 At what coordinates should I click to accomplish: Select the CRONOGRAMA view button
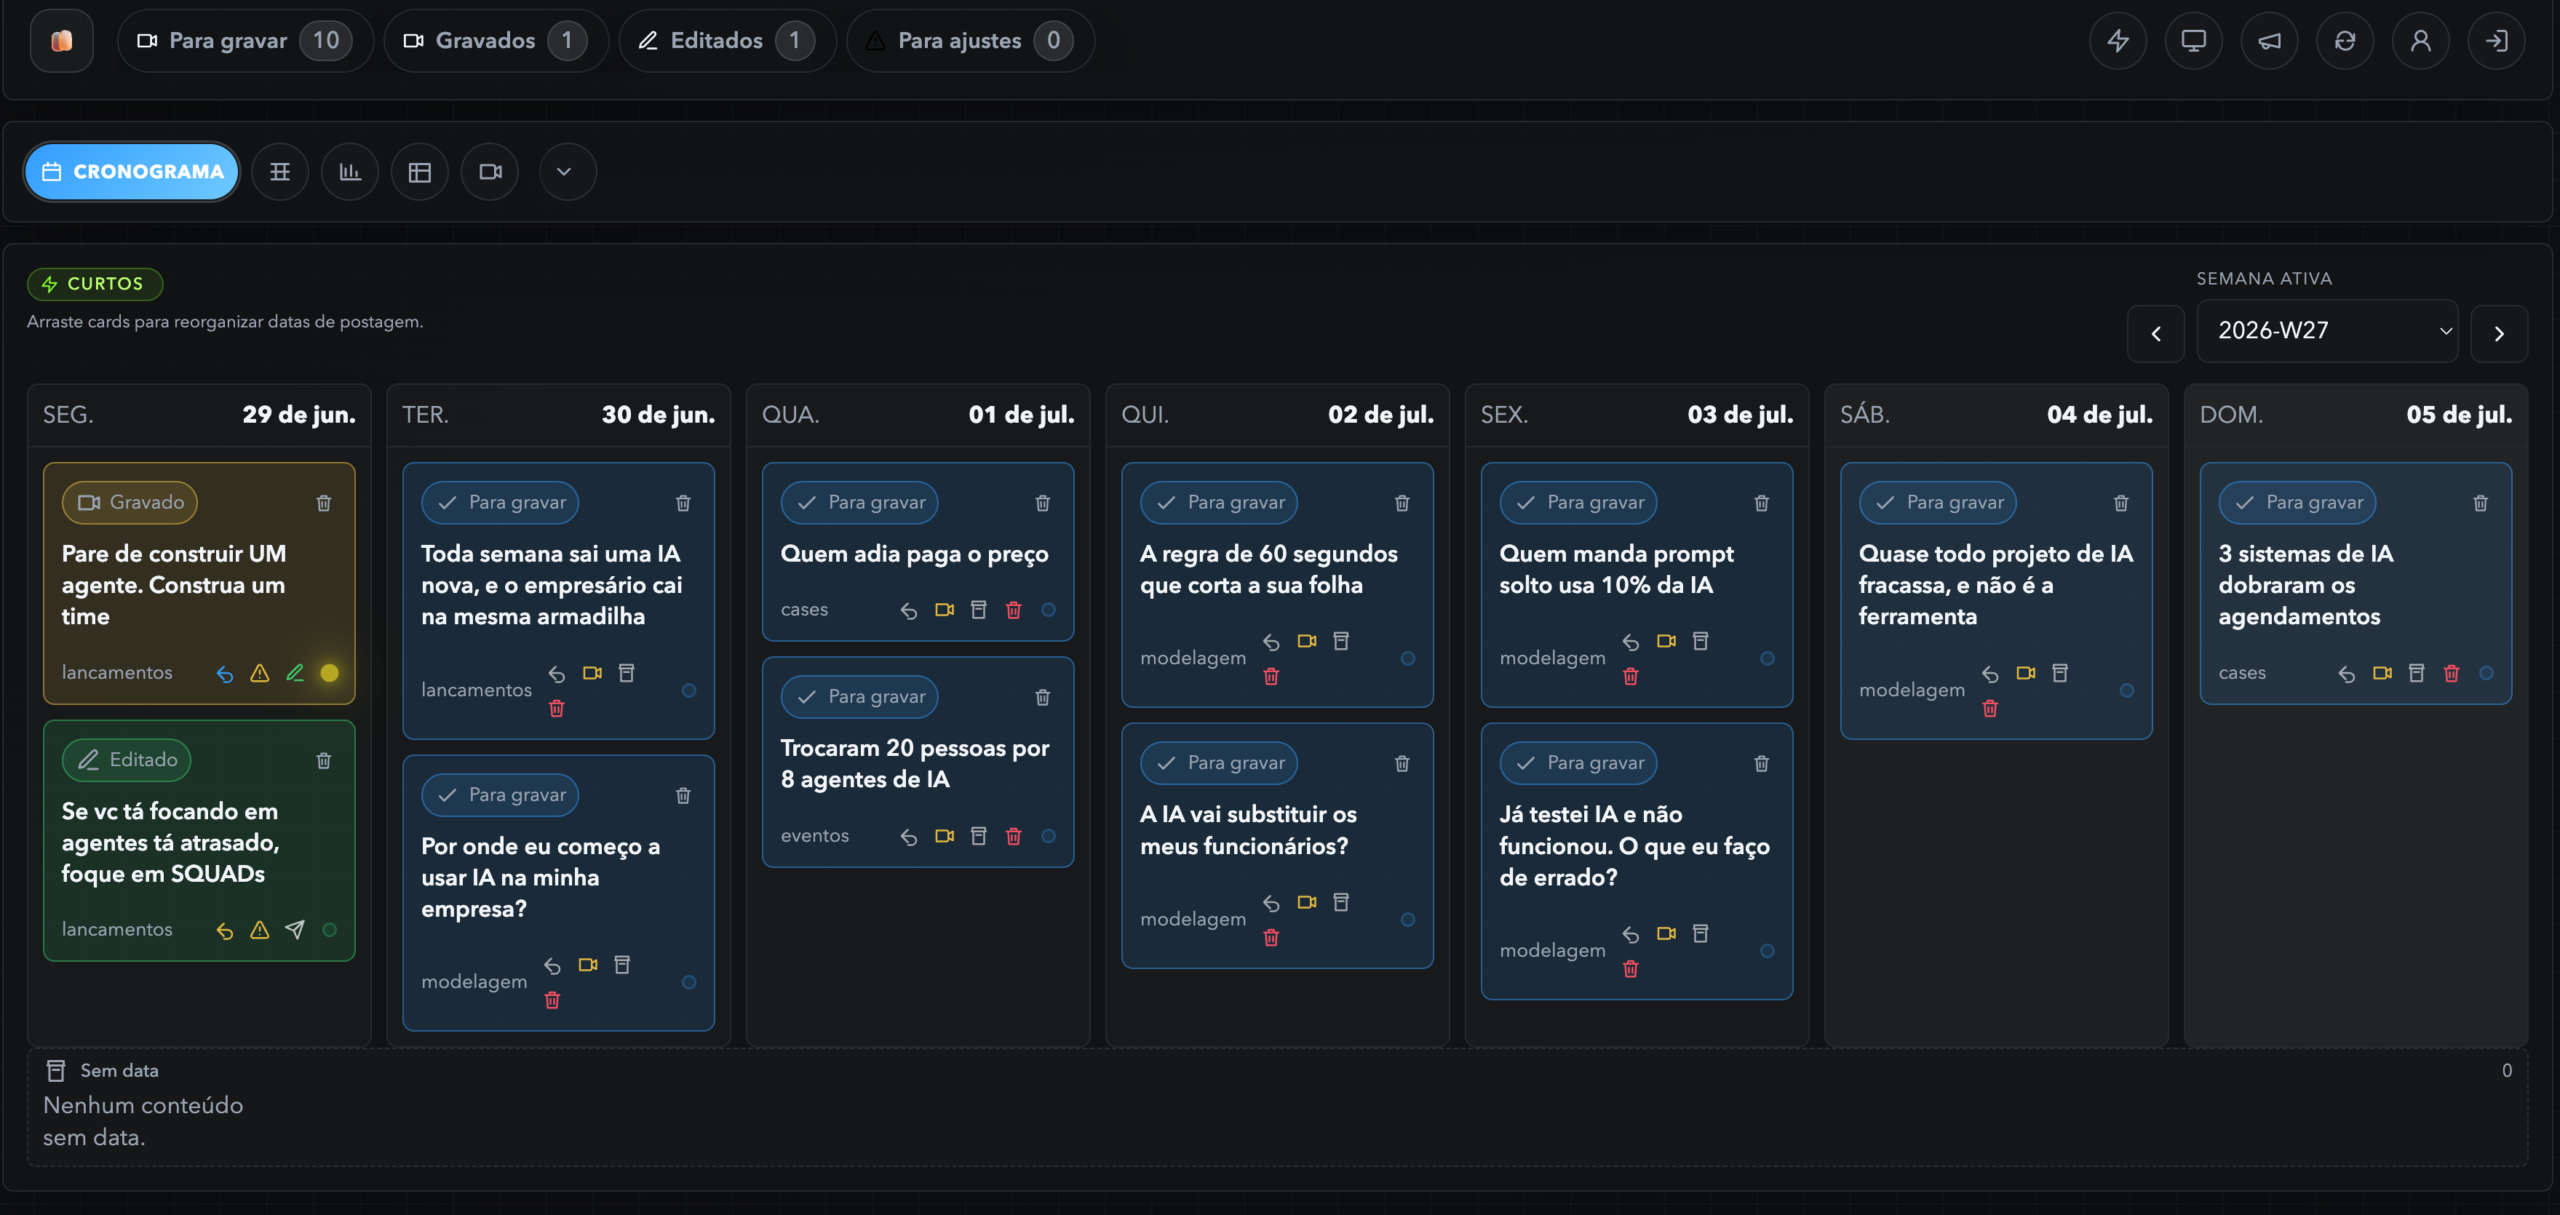132,172
